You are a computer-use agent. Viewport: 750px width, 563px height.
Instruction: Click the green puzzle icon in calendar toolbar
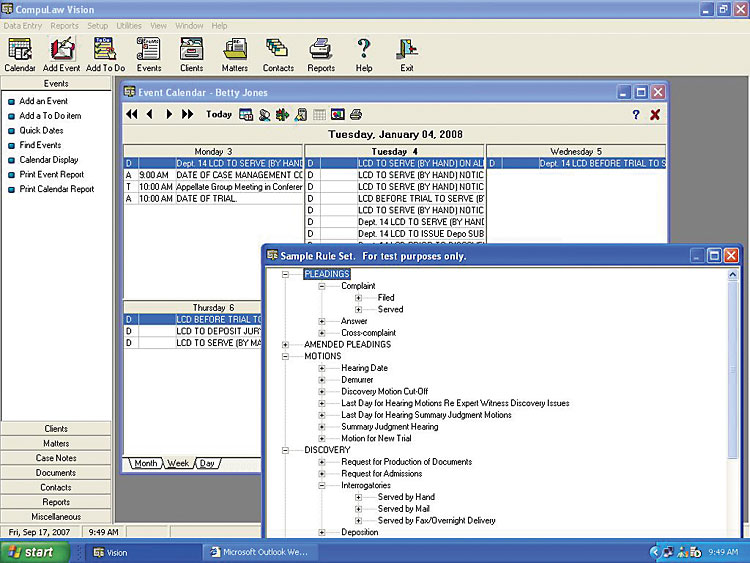(x=282, y=114)
